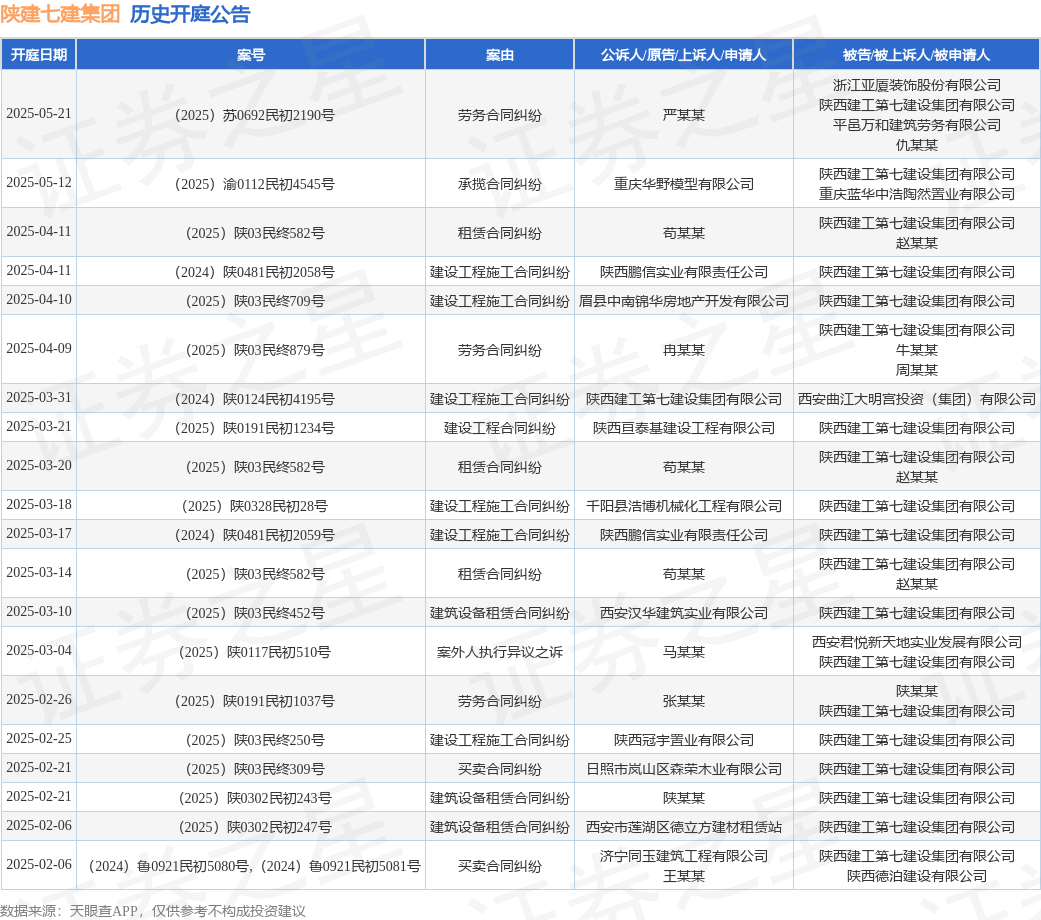Click case number (2025)陕03民终709号
Screen dimensions: 1041x920
pos(254,301)
